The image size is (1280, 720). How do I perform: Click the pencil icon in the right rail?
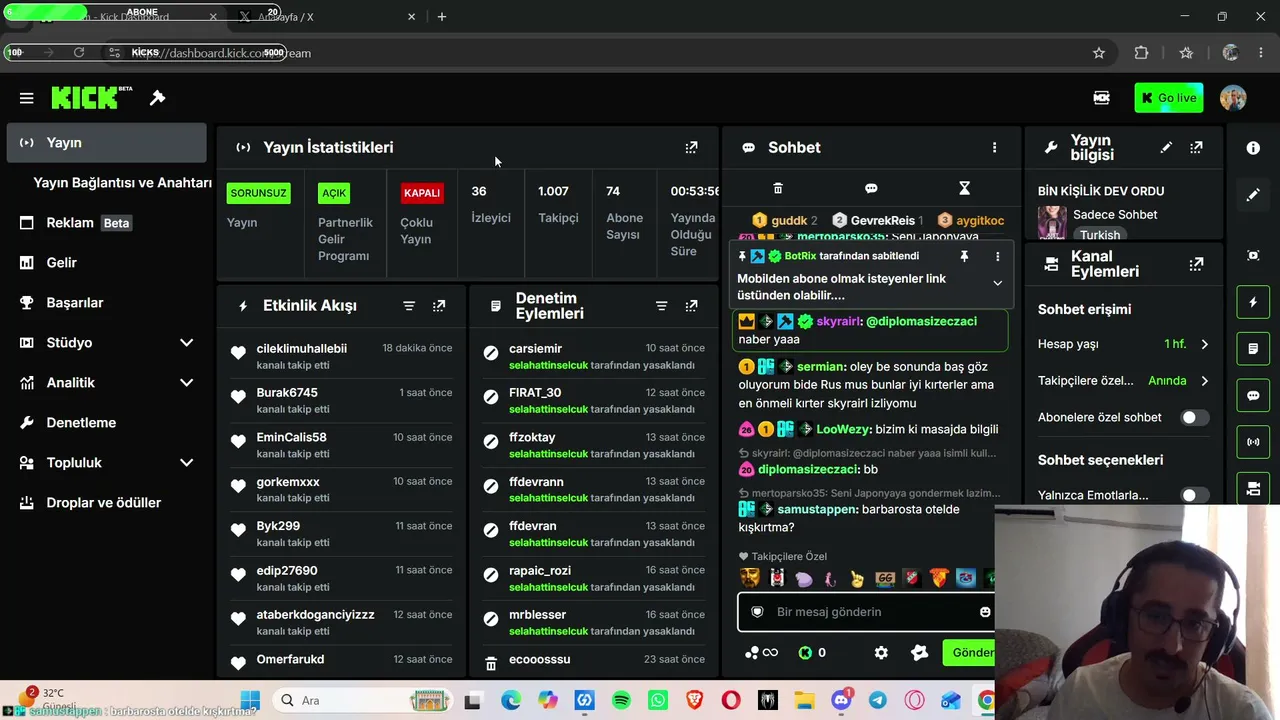point(1253,195)
